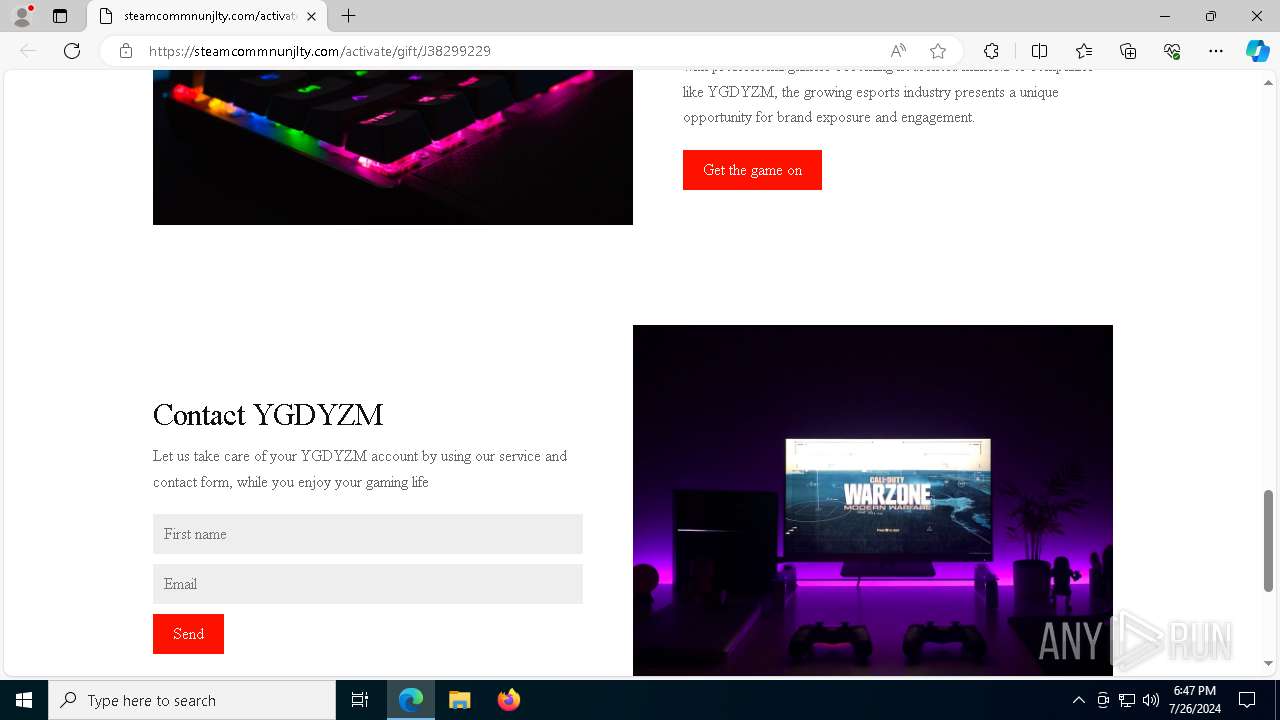Screen dimensions: 1280x720
Task: Click the Warzone monitor image
Action: pos(873,500)
